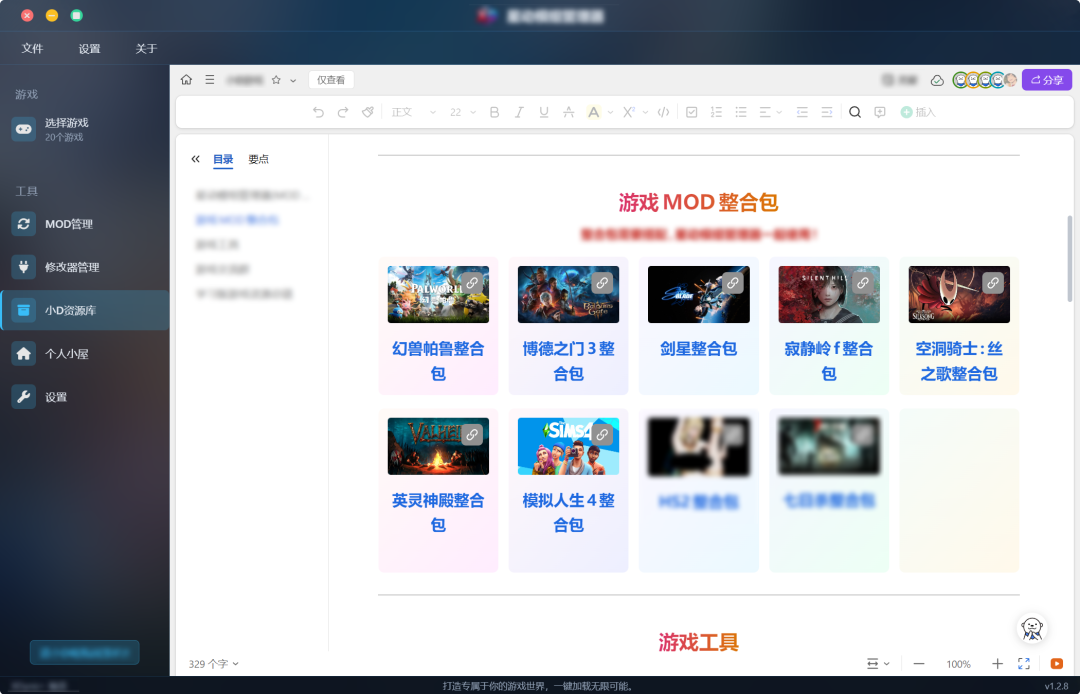Click the decrease indent icon
The width and height of the screenshot is (1080, 694).
[x=802, y=112]
